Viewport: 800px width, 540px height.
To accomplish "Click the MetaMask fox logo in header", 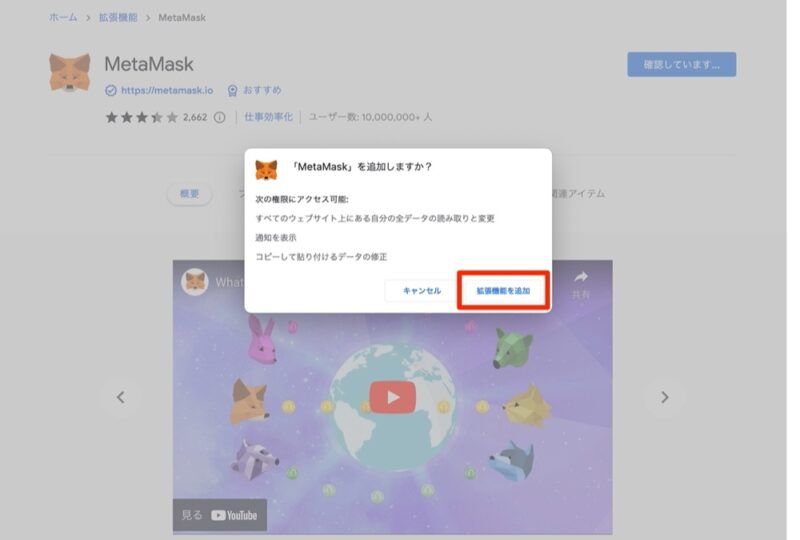I will tap(70, 72).
